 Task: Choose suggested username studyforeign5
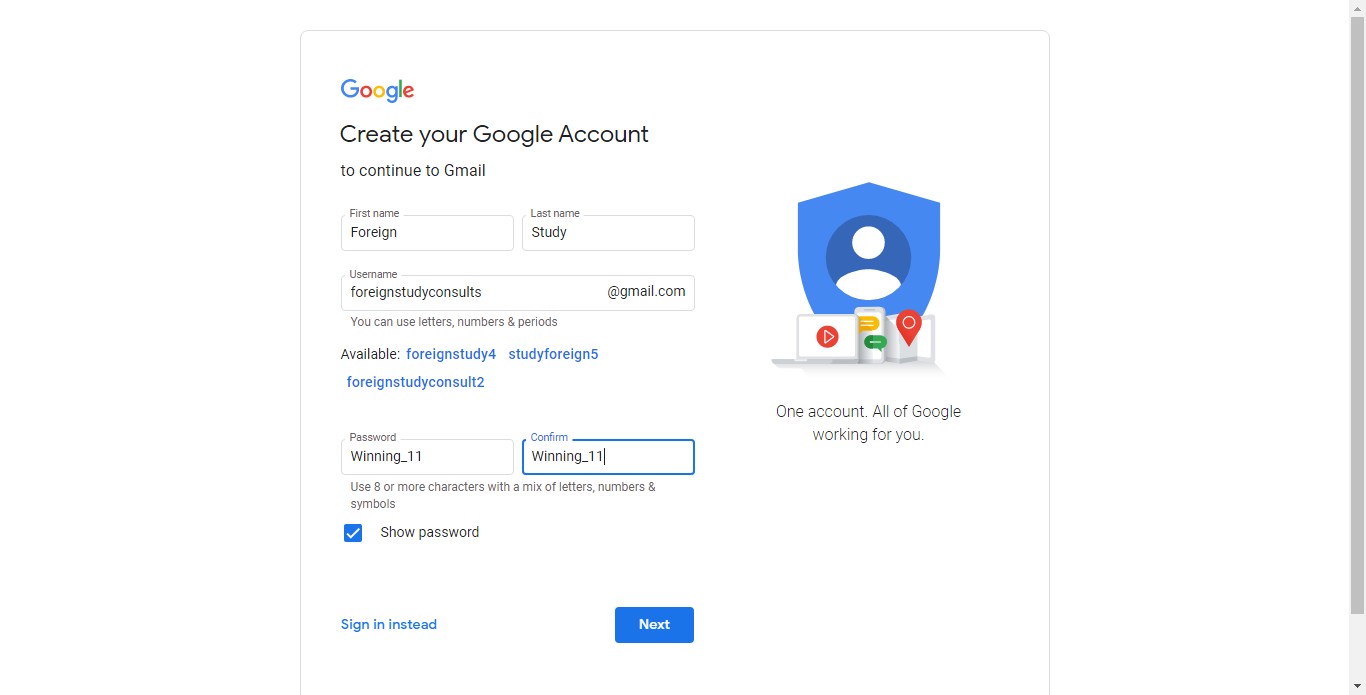coord(553,354)
